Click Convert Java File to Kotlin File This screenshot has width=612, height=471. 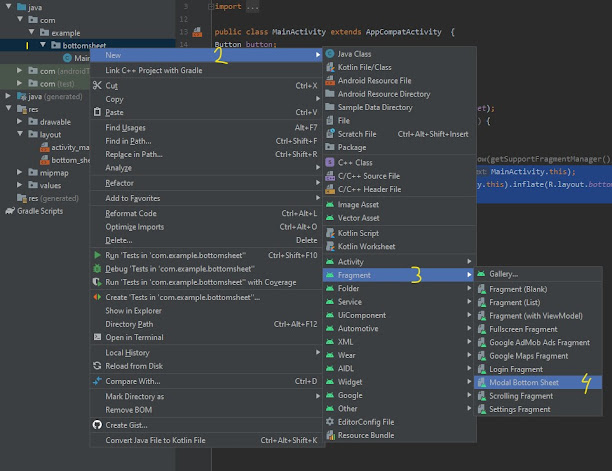(169, 440)
